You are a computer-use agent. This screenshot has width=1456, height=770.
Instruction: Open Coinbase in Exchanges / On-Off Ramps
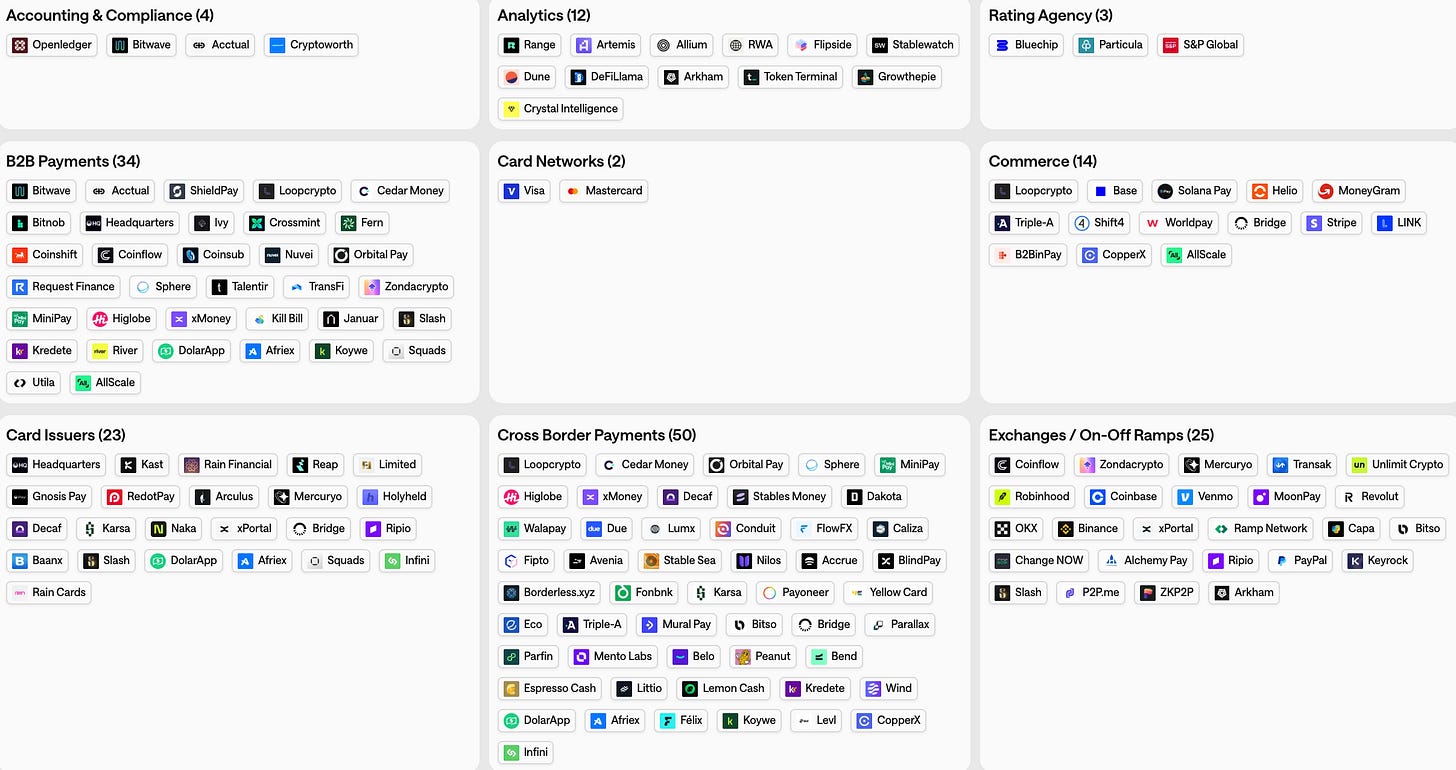coord(1123,496)
